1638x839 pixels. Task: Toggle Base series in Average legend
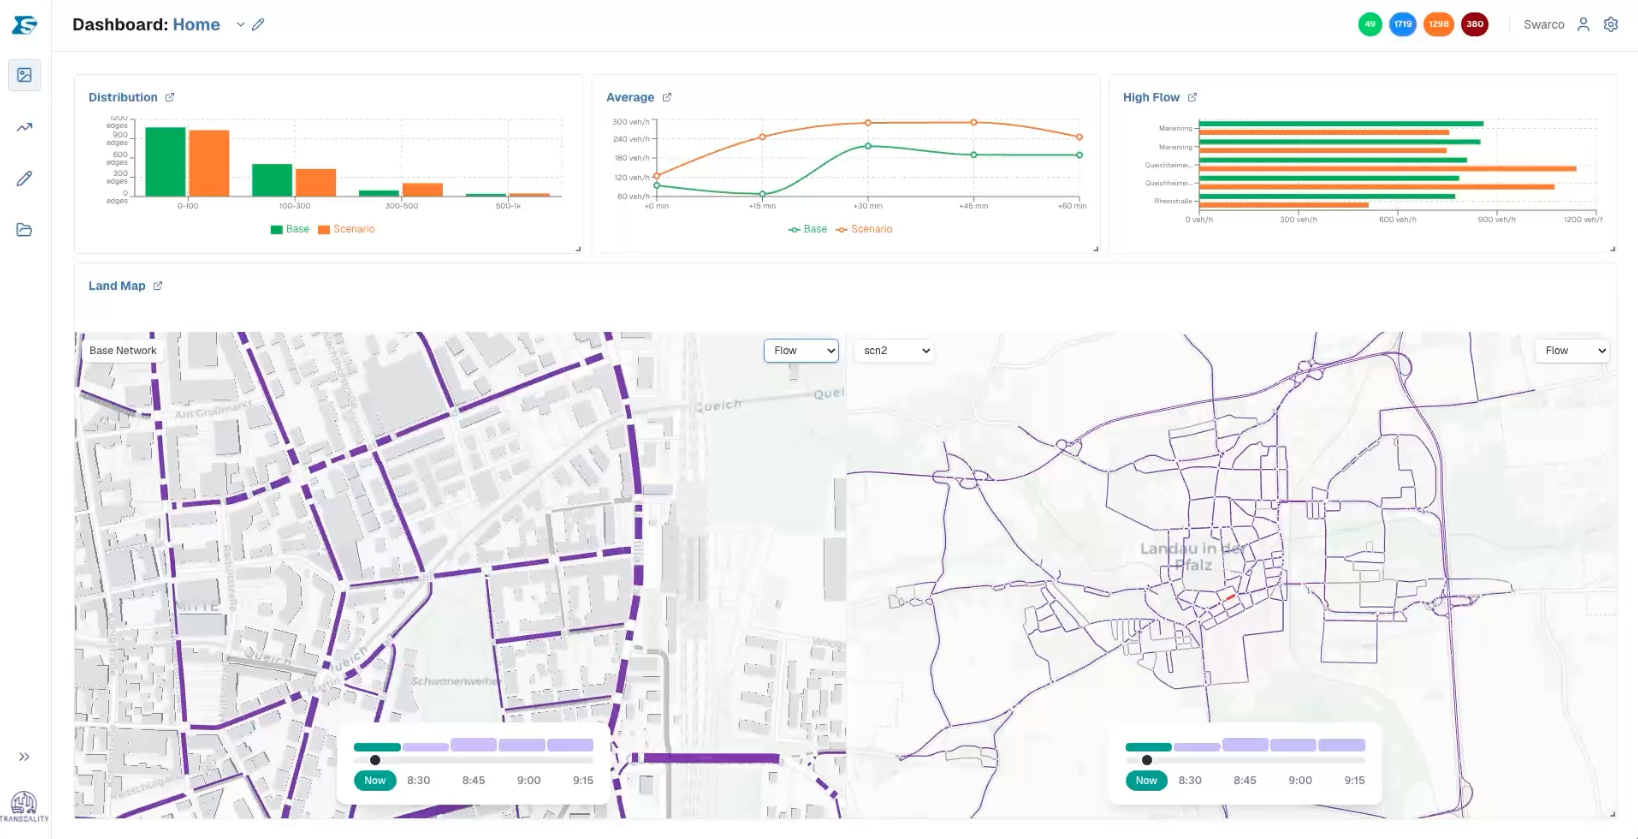(808, 229)
